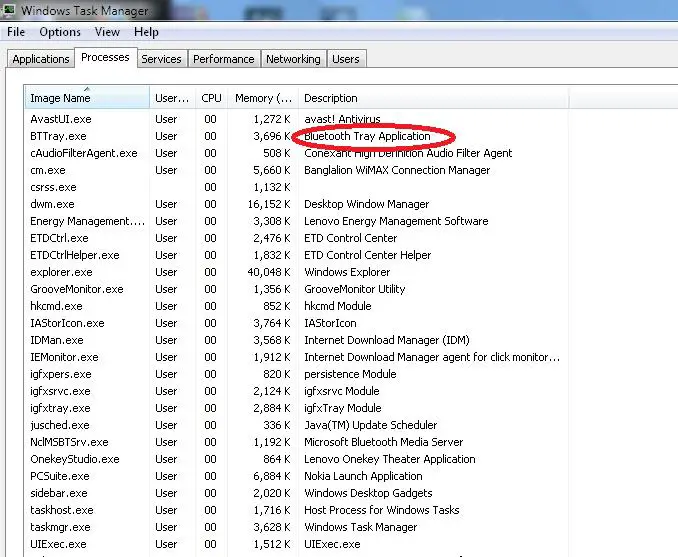Switch to the Users tab

346,59
